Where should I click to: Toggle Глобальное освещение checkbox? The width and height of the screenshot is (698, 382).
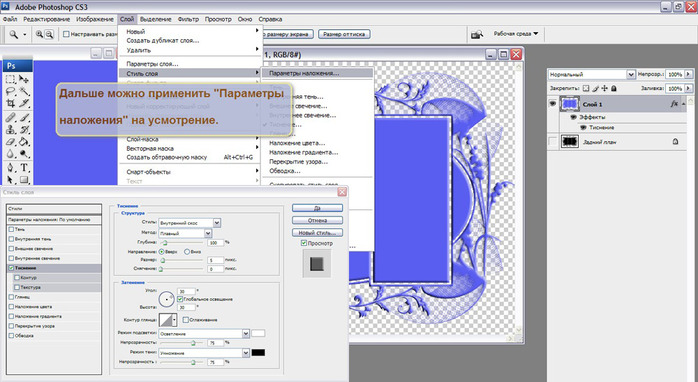tap(180, 299)
